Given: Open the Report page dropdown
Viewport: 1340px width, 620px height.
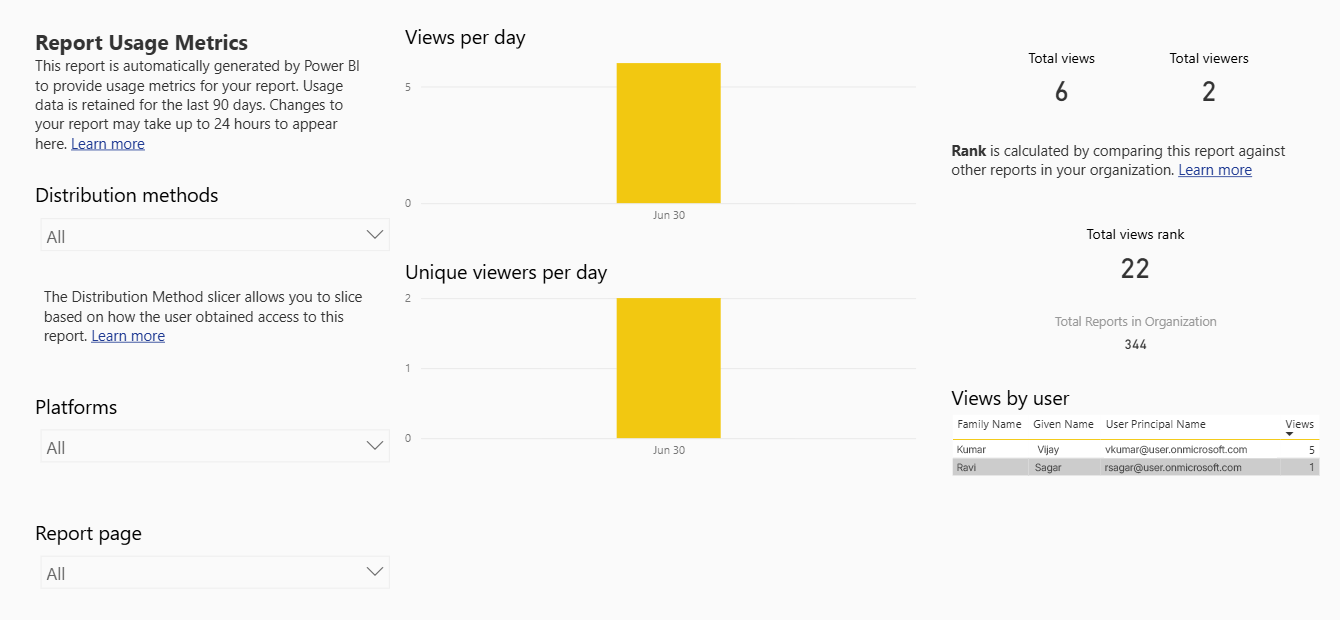Looking at the screenshot, I should [x=215, y=573].
